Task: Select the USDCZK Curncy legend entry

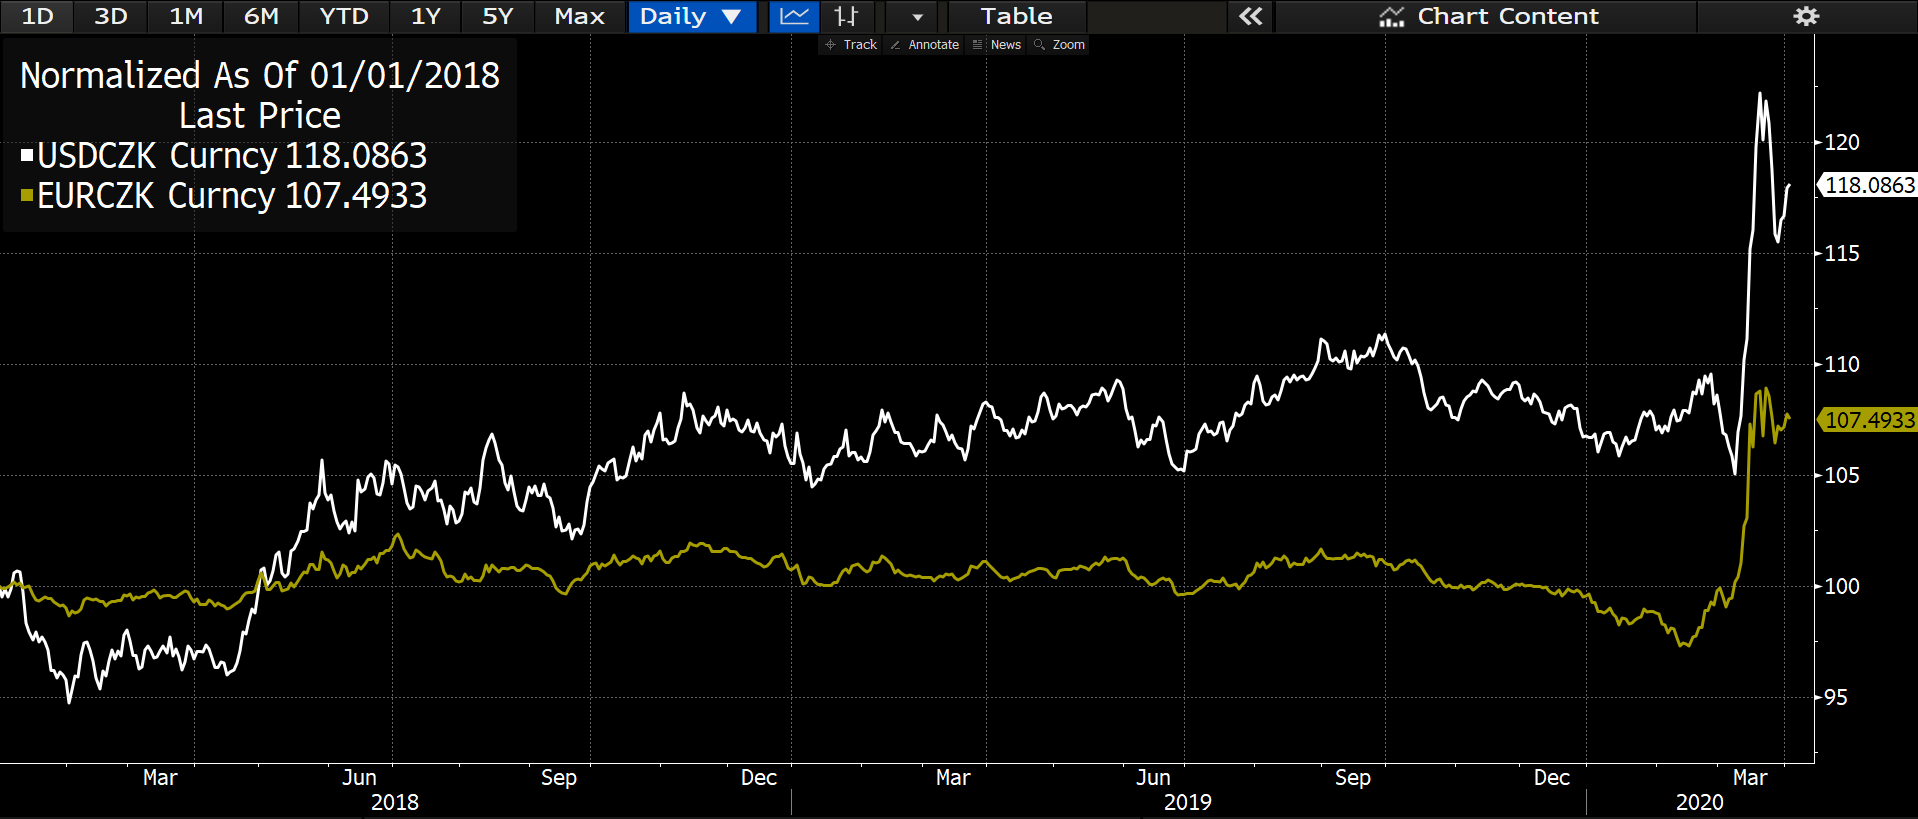Action: click(x=224, y=155)
